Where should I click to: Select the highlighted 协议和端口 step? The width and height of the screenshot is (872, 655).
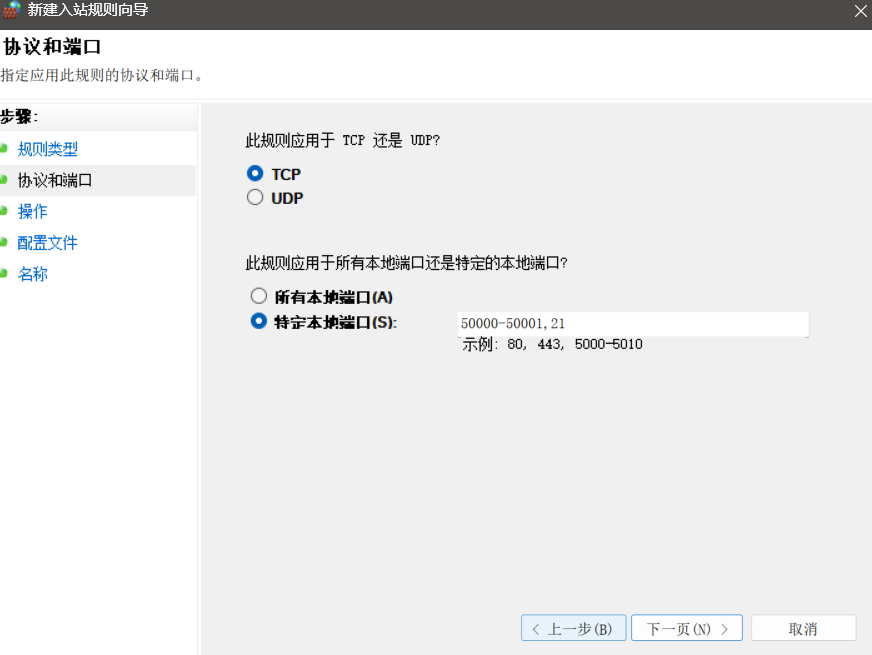[x=55, y=180]
